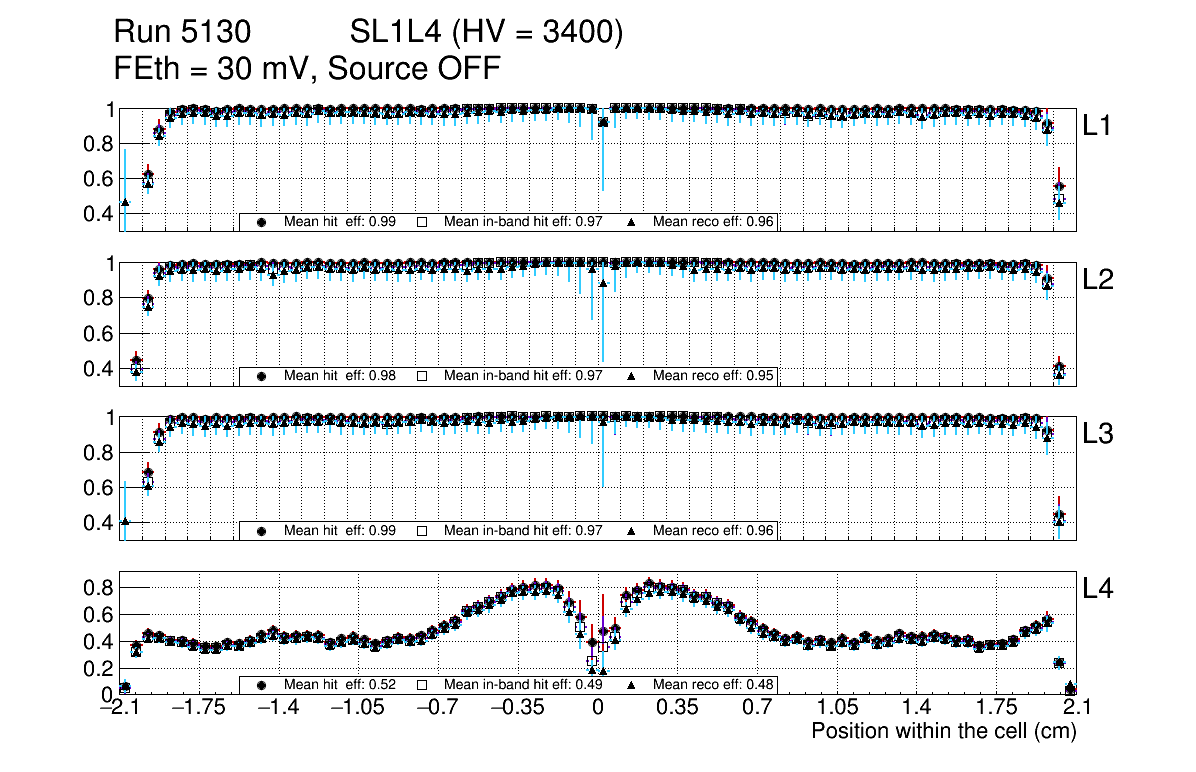Click the triangle legend marker in panel L4
Screen dimensions: 1196x772
[632, 685]
